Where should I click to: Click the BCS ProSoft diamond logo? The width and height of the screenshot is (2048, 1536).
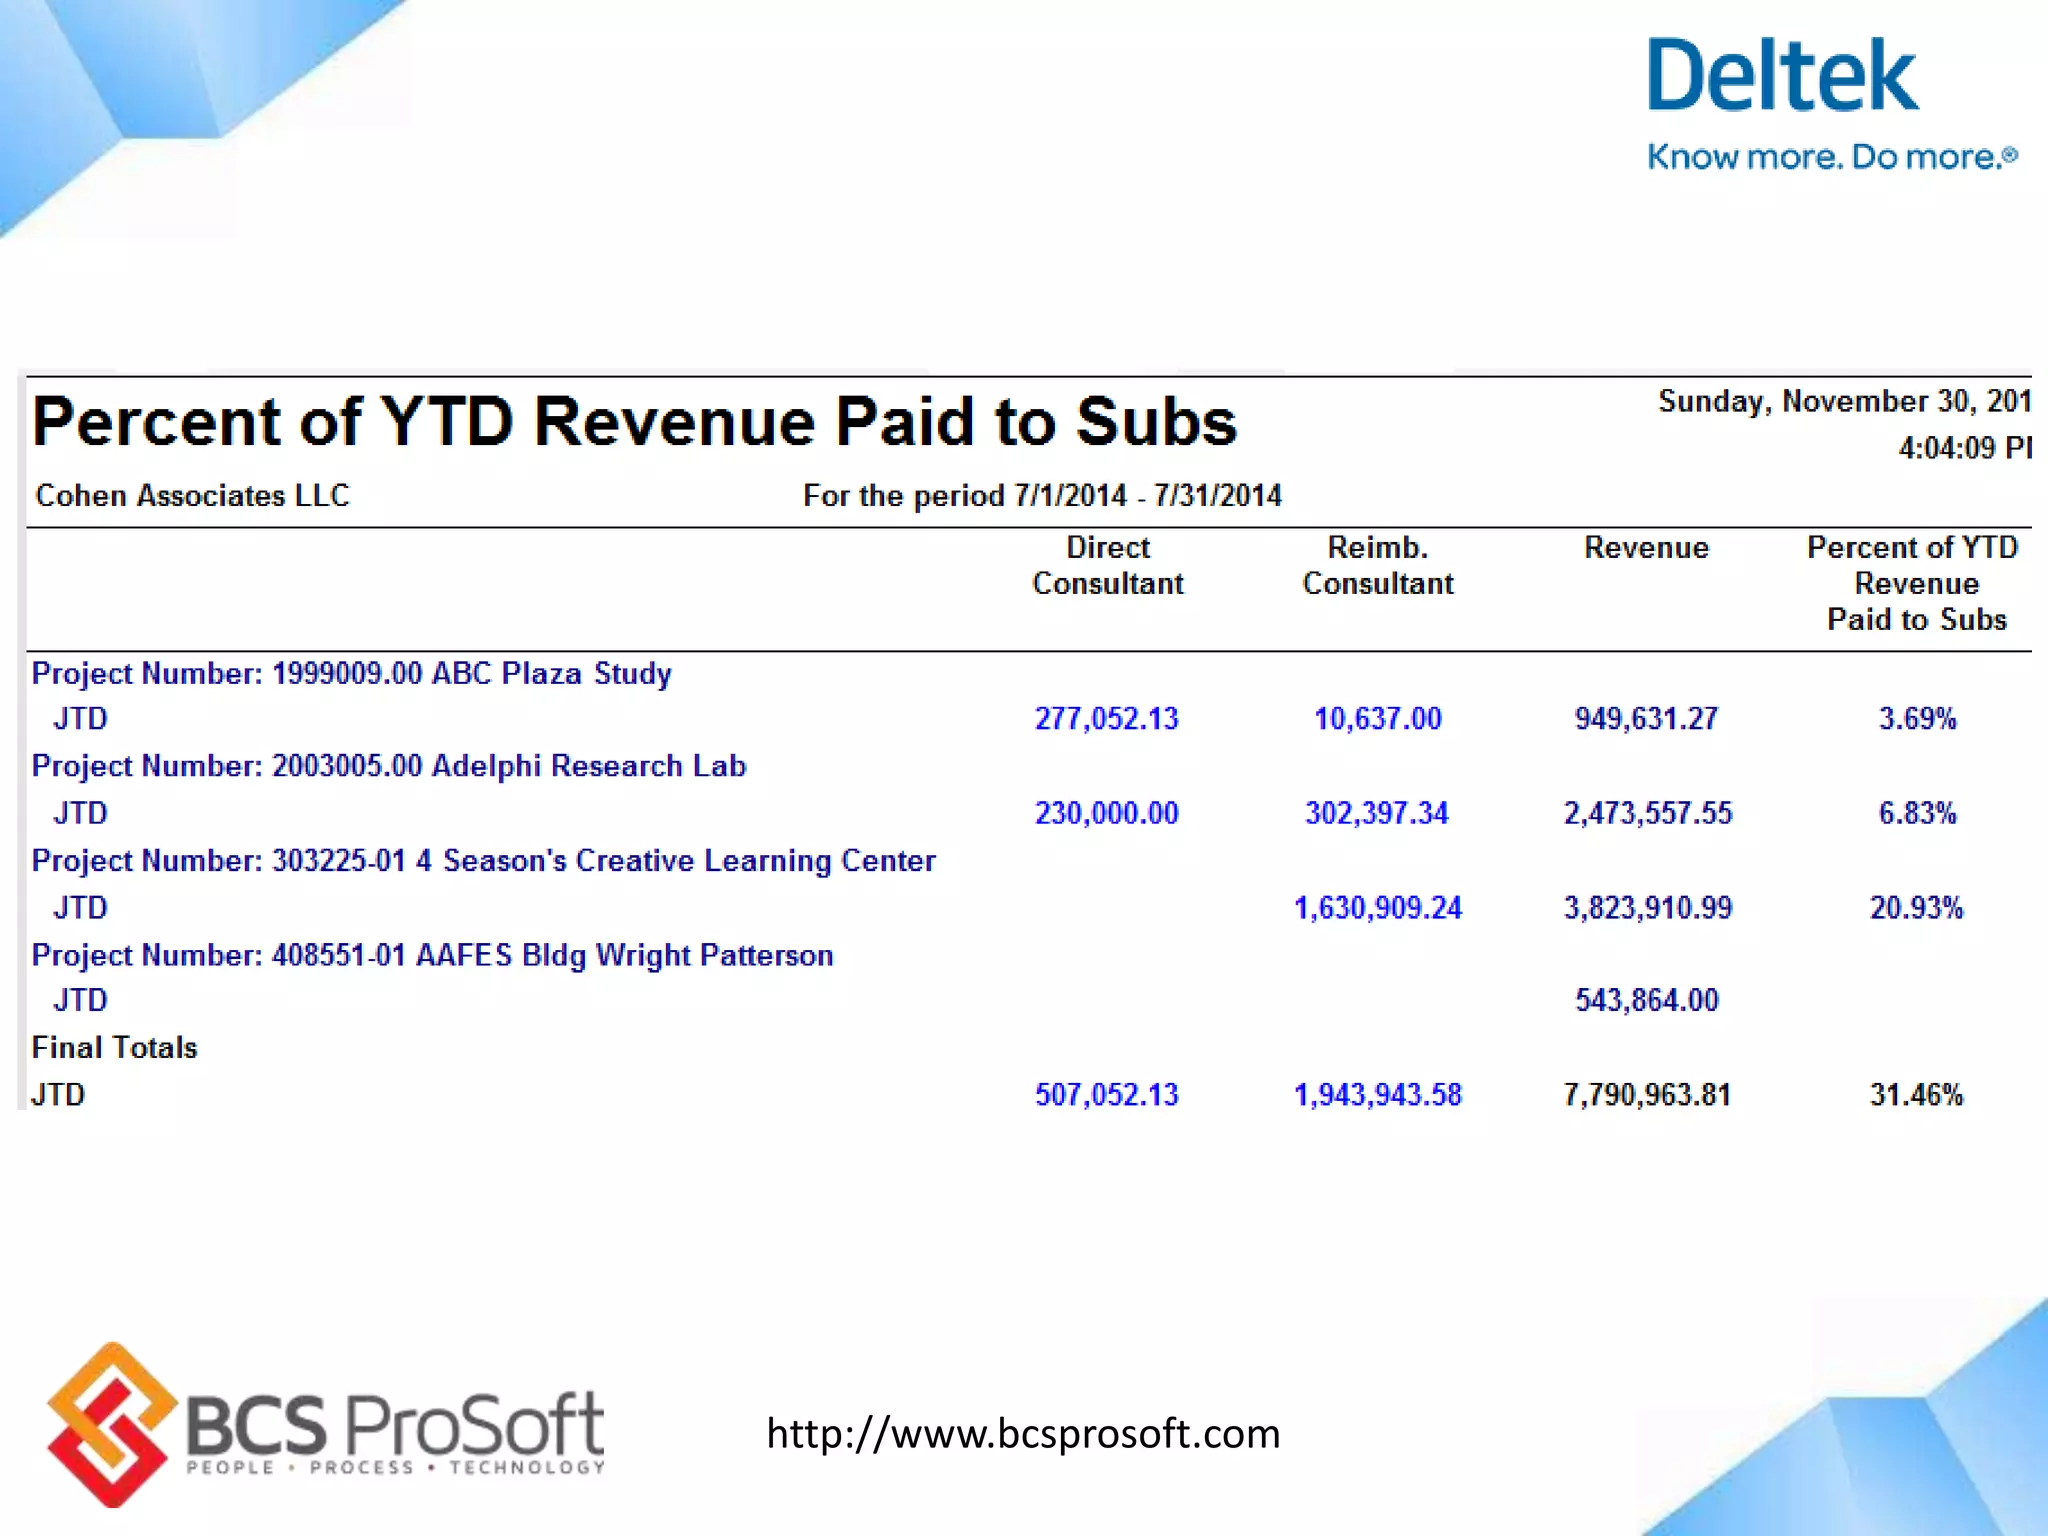point(112,1424)
